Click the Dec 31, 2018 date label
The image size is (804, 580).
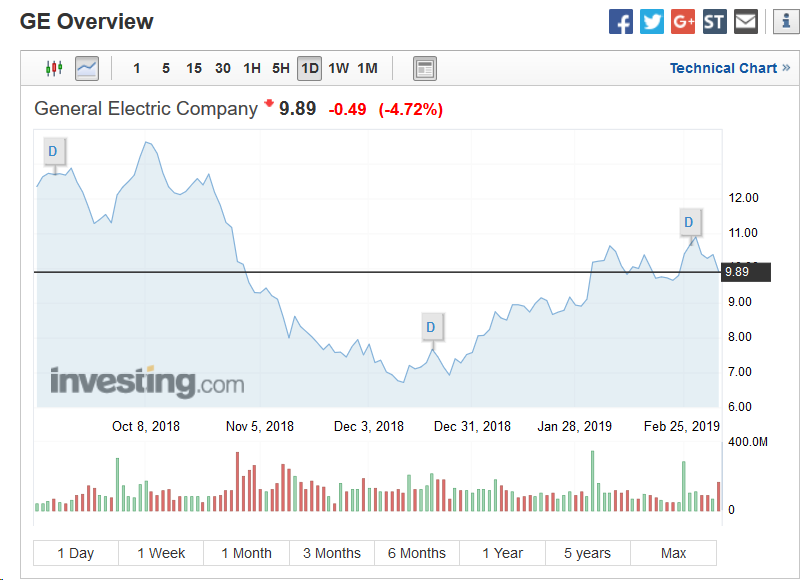pos(472,426)
